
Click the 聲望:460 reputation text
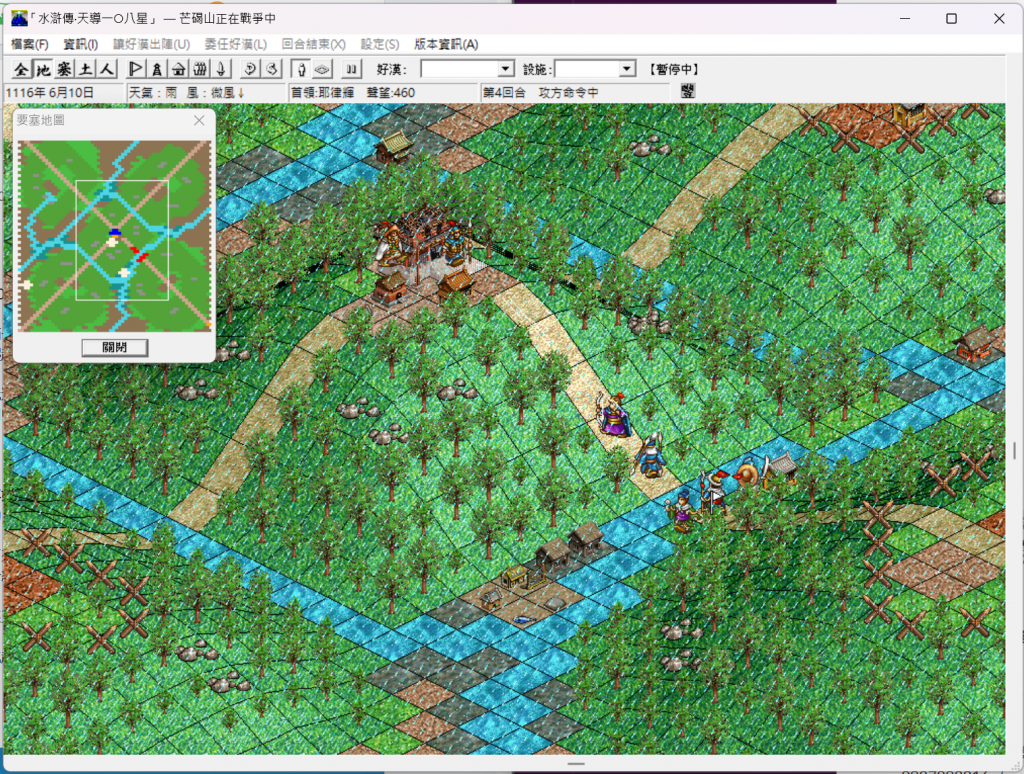tap(391, 93)
